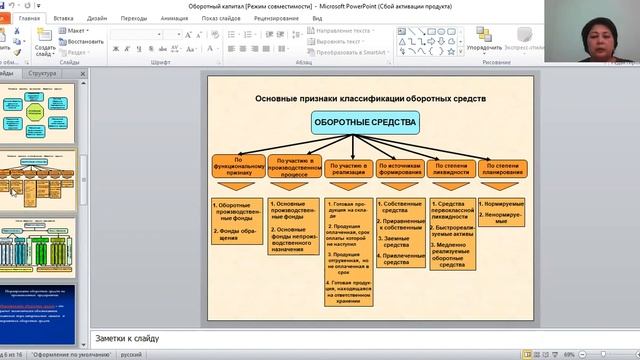Select the blue-background slide thumbnail

click(x=38, y=314)
